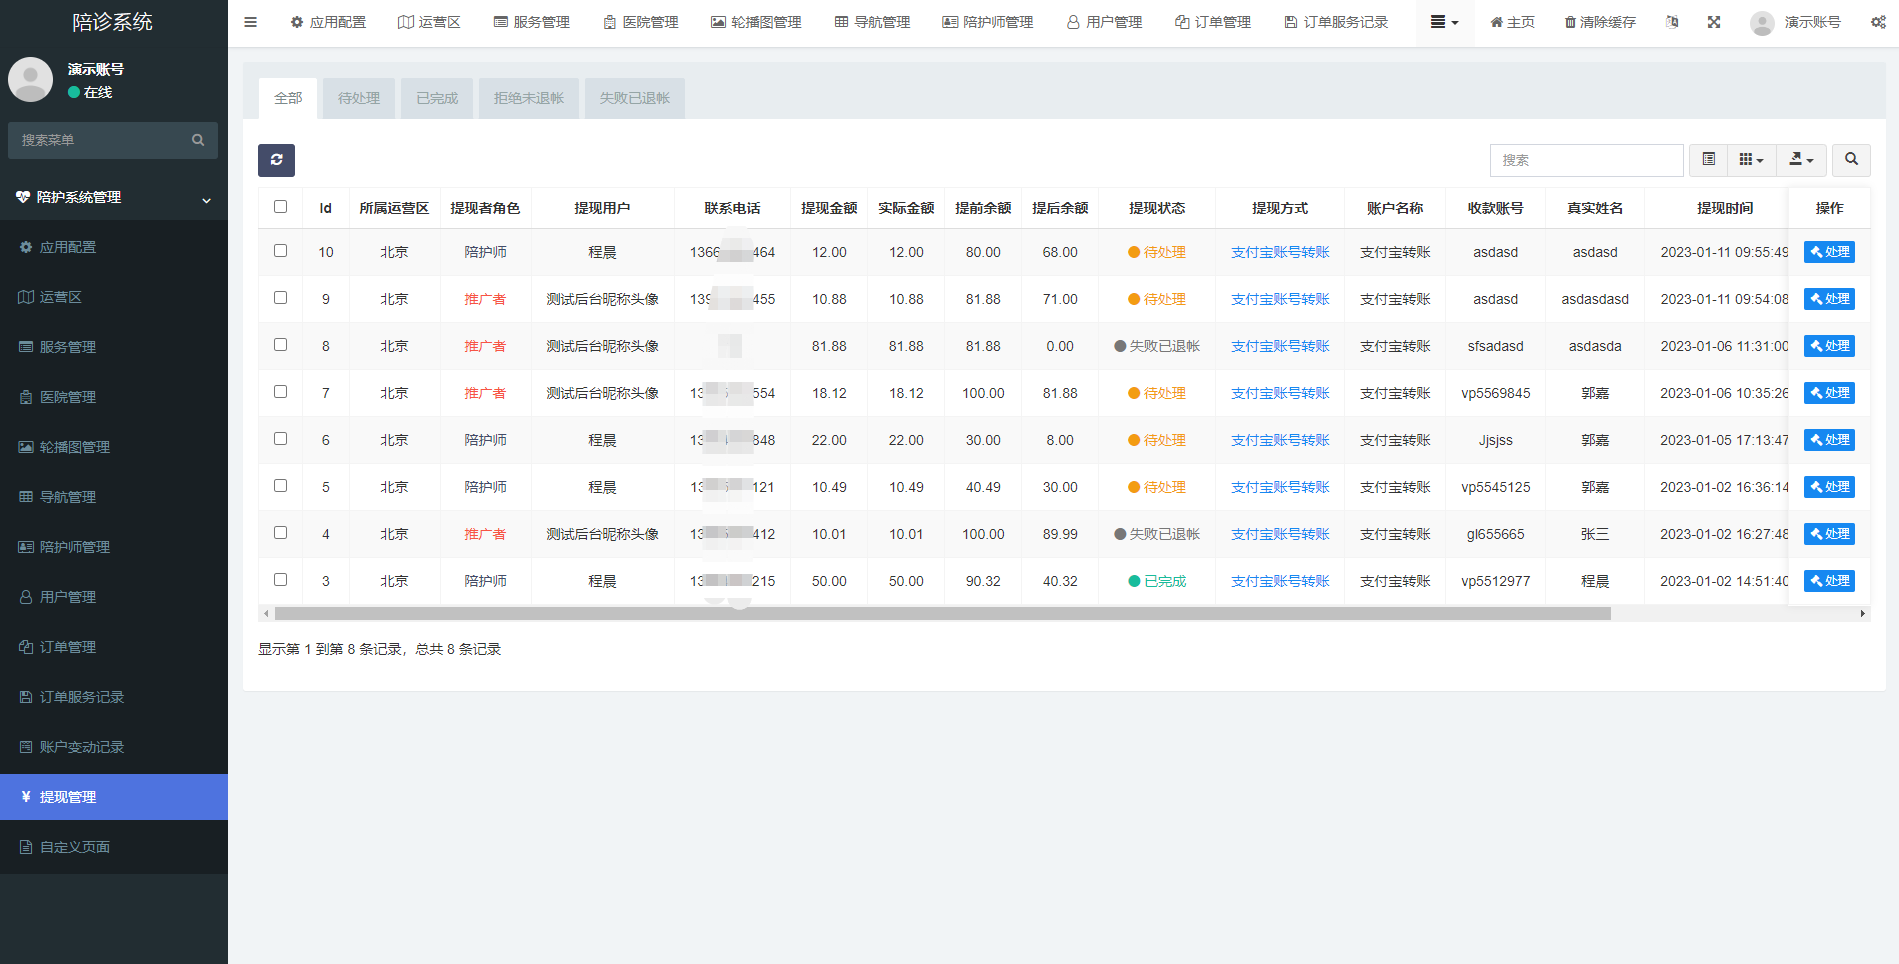The height and width of the screenshot is (964, 1899).
Task: Open 账户变动记录 in the sidebar
Action: [x=114, y=747]
